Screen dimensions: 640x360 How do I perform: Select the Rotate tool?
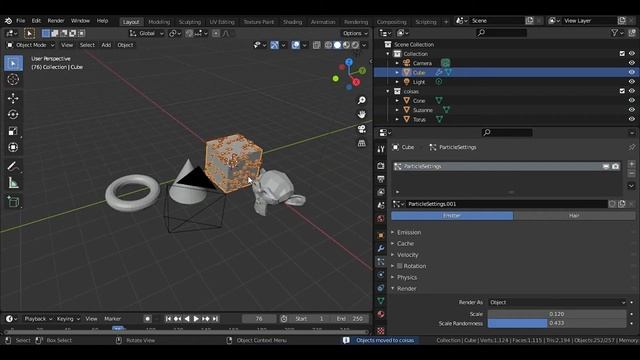[x=13, y=114]
